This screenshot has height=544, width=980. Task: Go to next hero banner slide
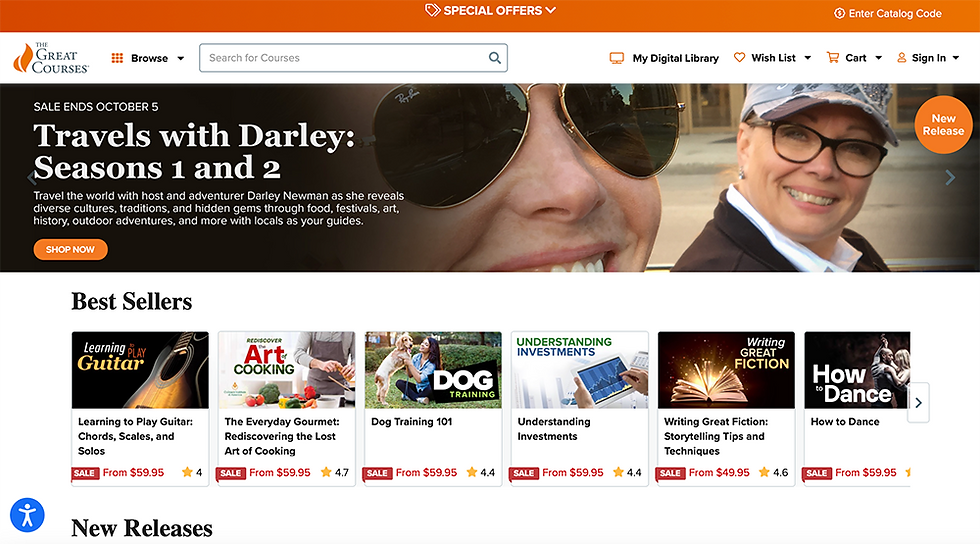pos(950,178)
